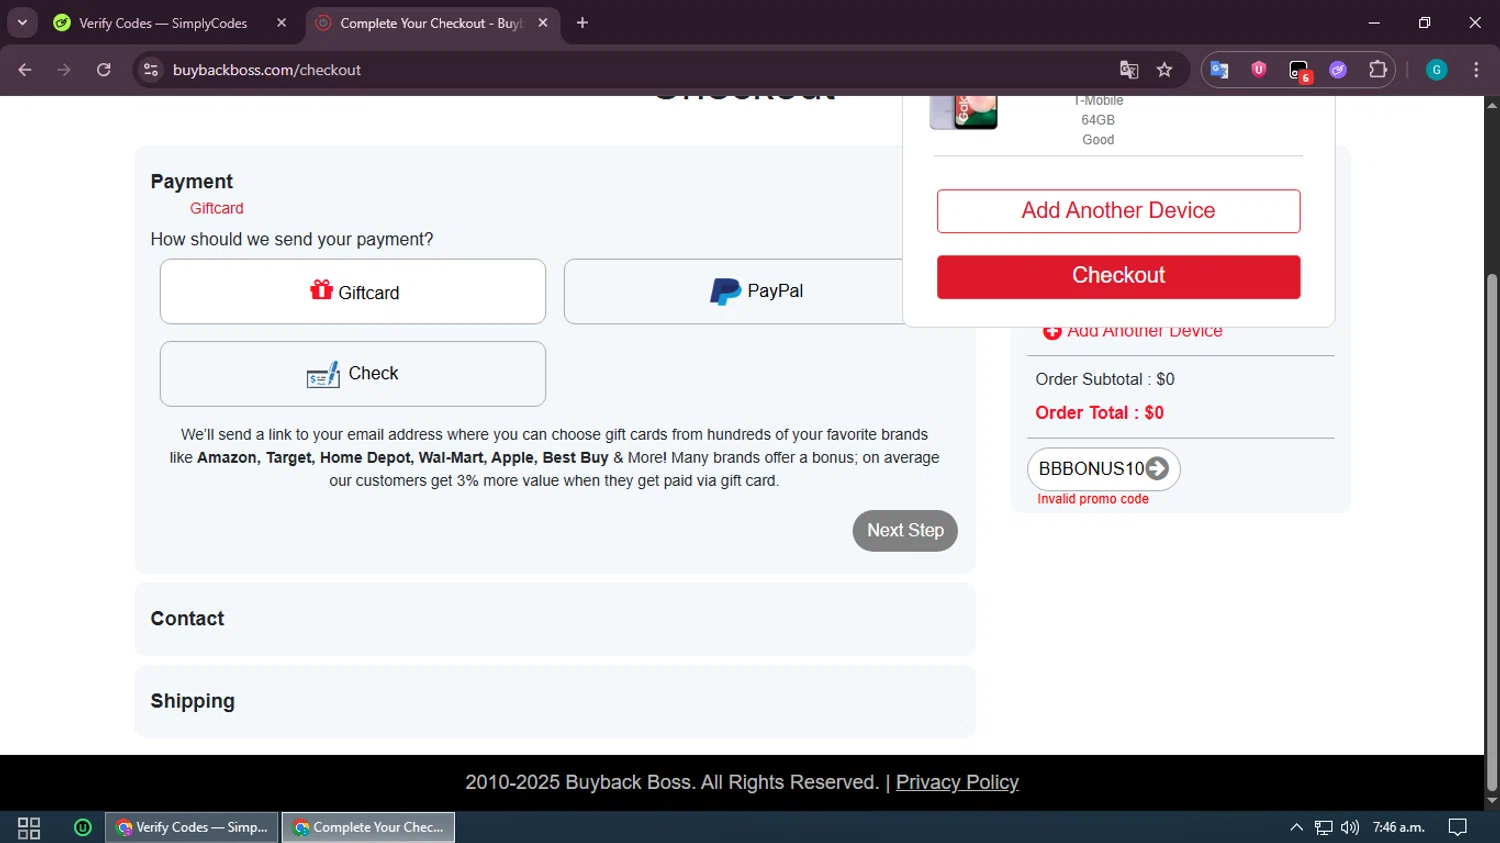
Task: Click the Giftcard gift box icon
Action: pos(321,290)
